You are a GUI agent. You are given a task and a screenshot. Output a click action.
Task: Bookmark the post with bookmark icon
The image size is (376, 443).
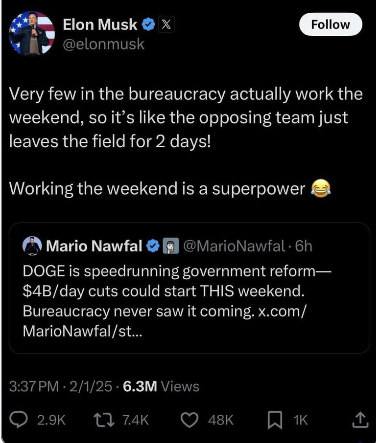pos(275,420)
